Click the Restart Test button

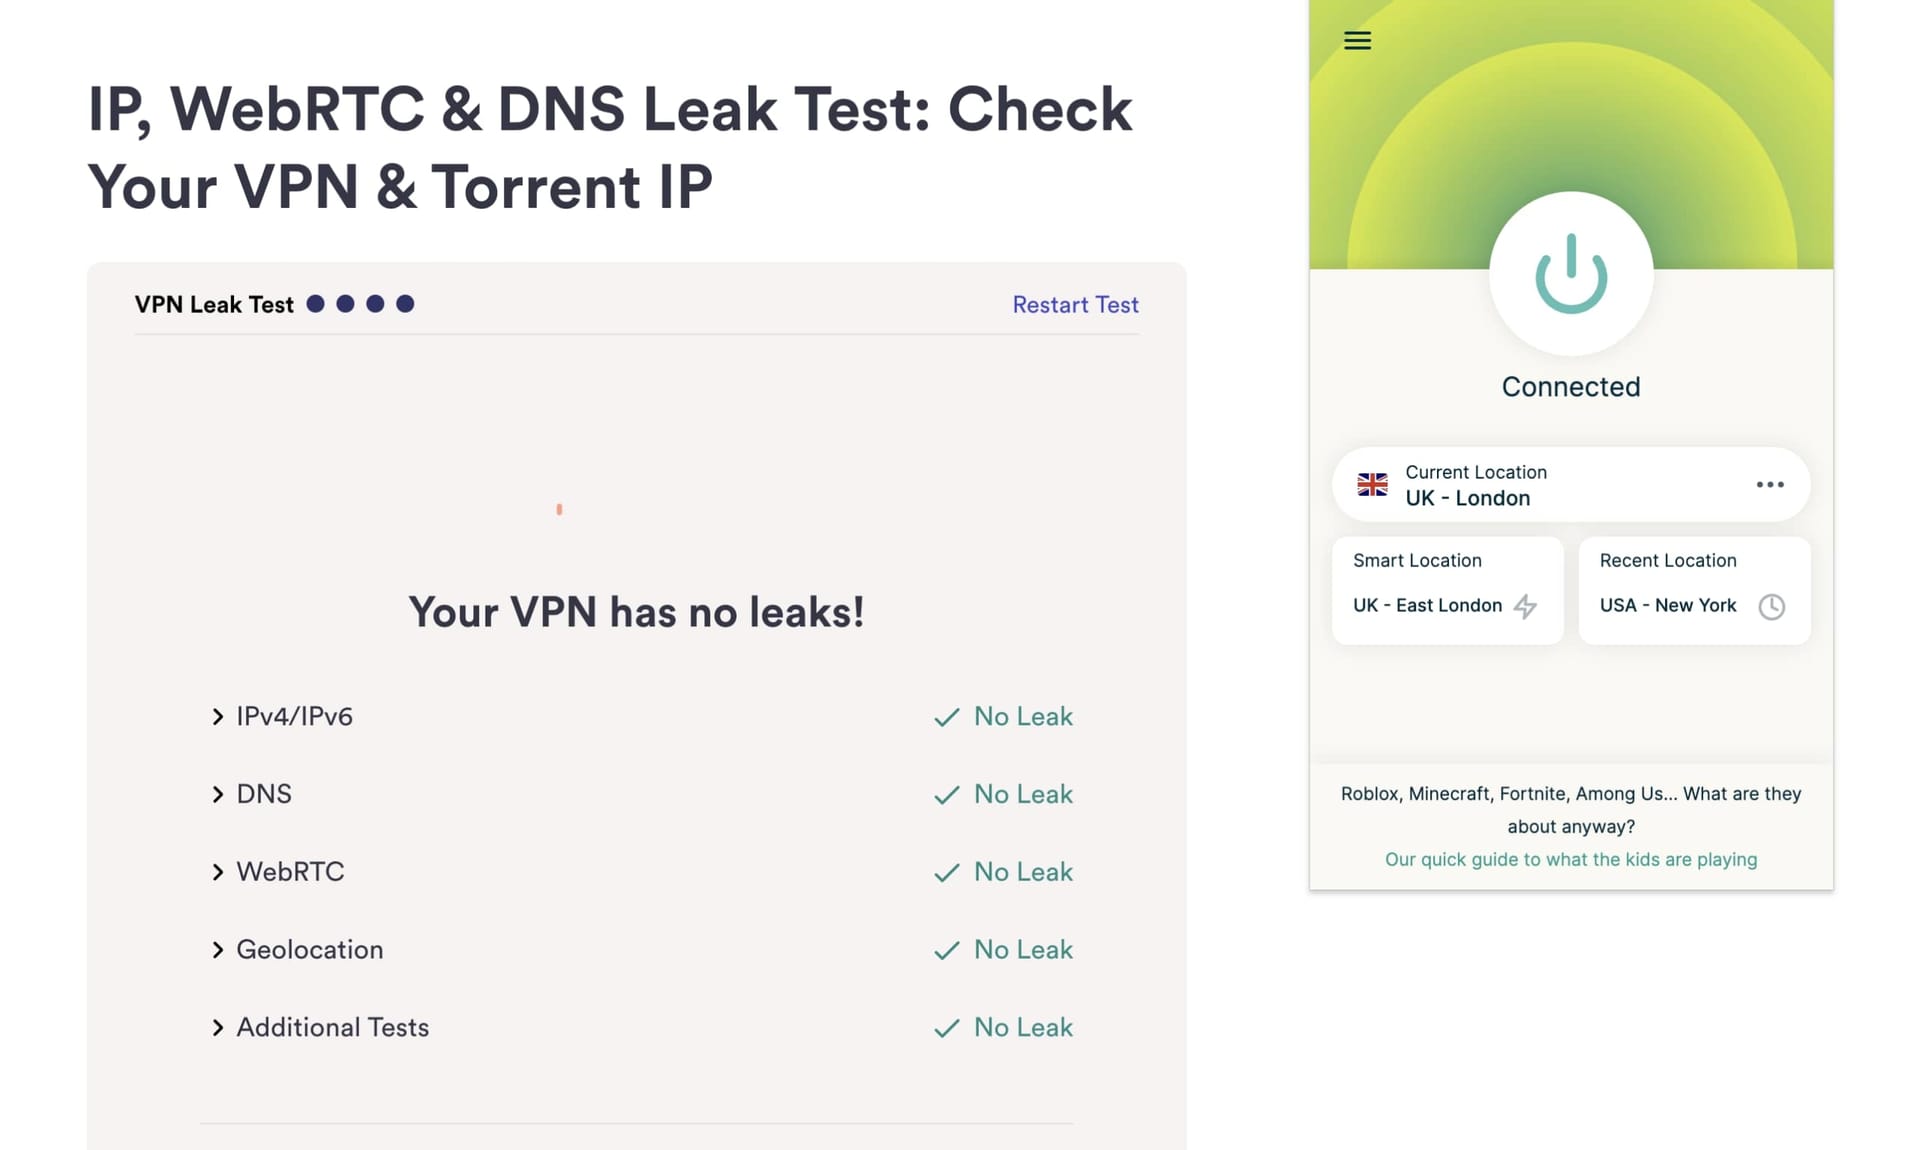[x=1076, y=304]
